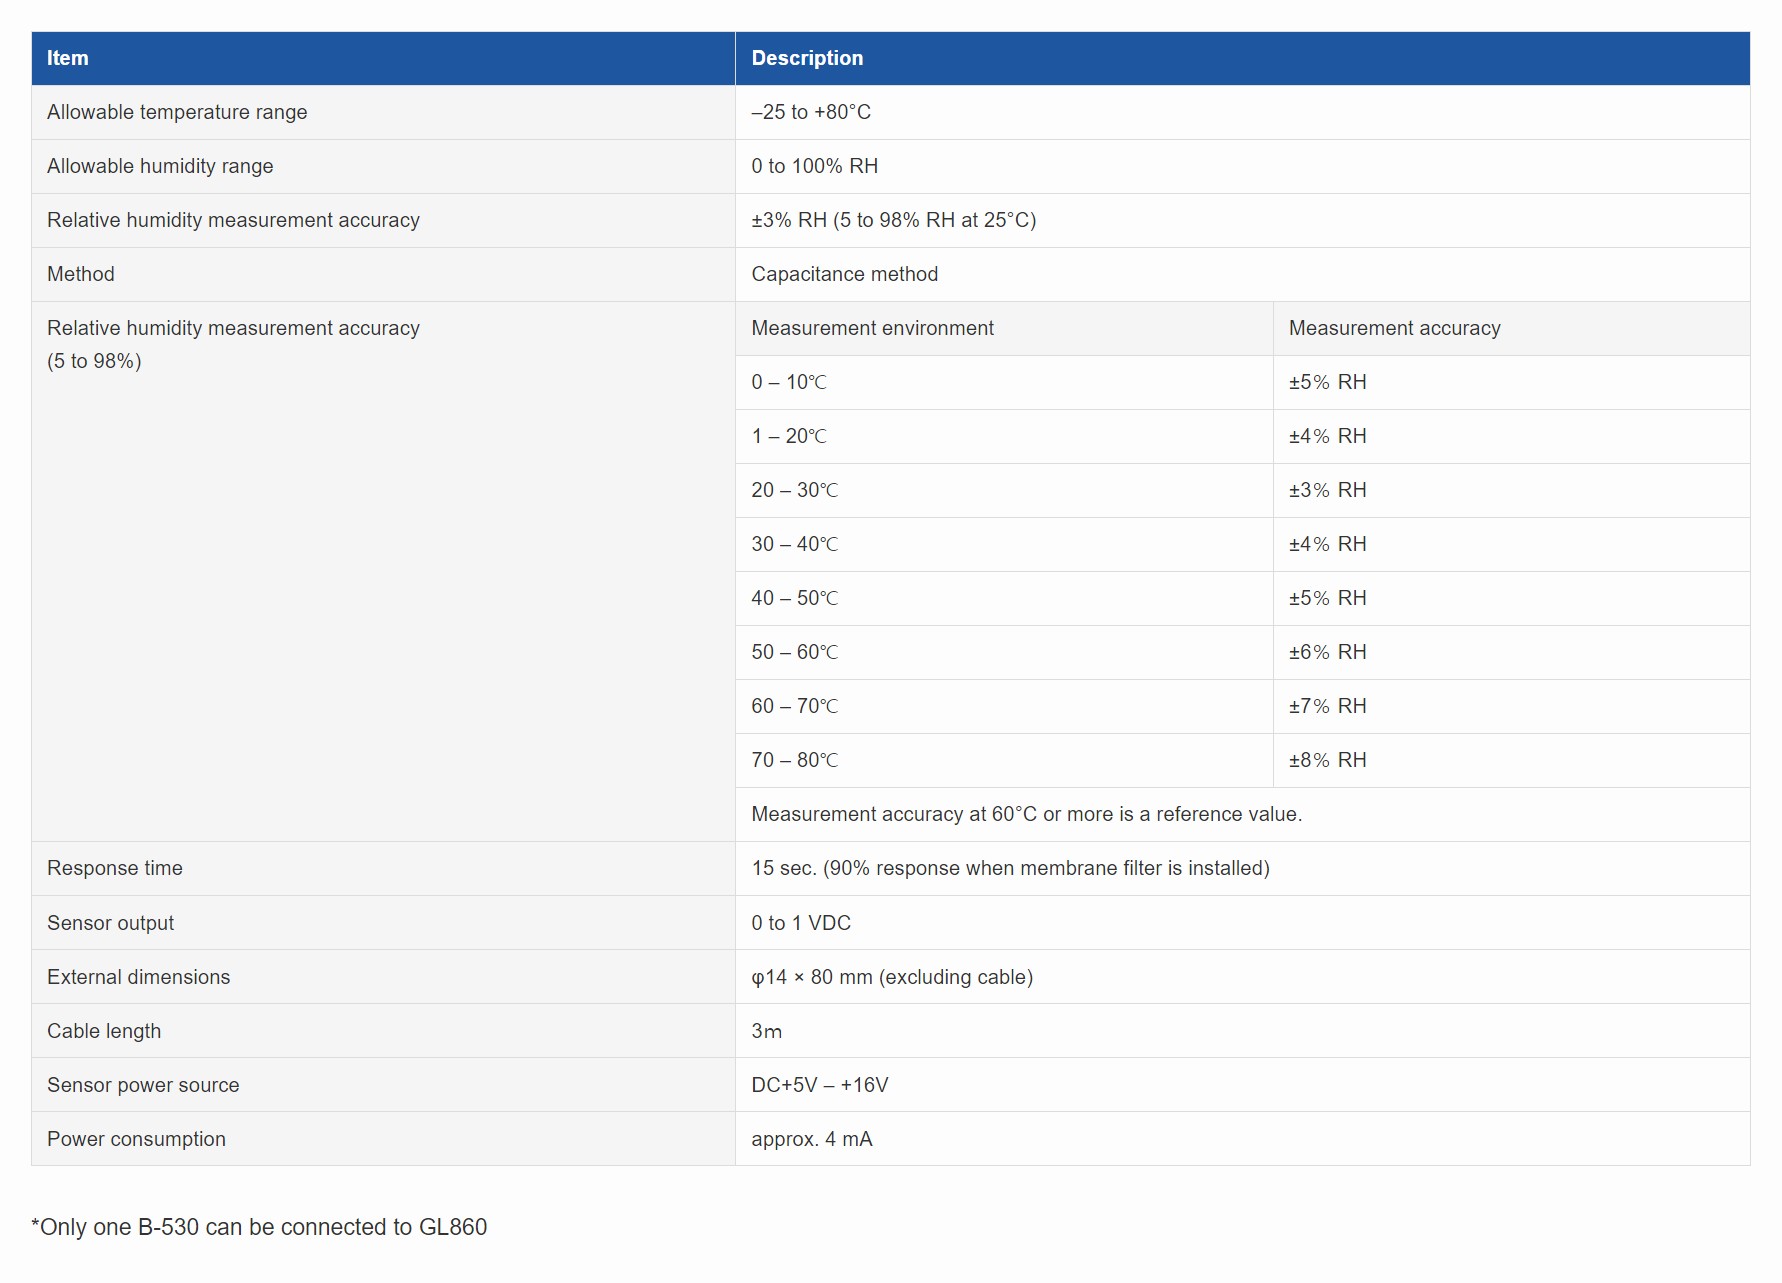Click the accuracy value for 40 – 50°C

(x=1511, y=598)
